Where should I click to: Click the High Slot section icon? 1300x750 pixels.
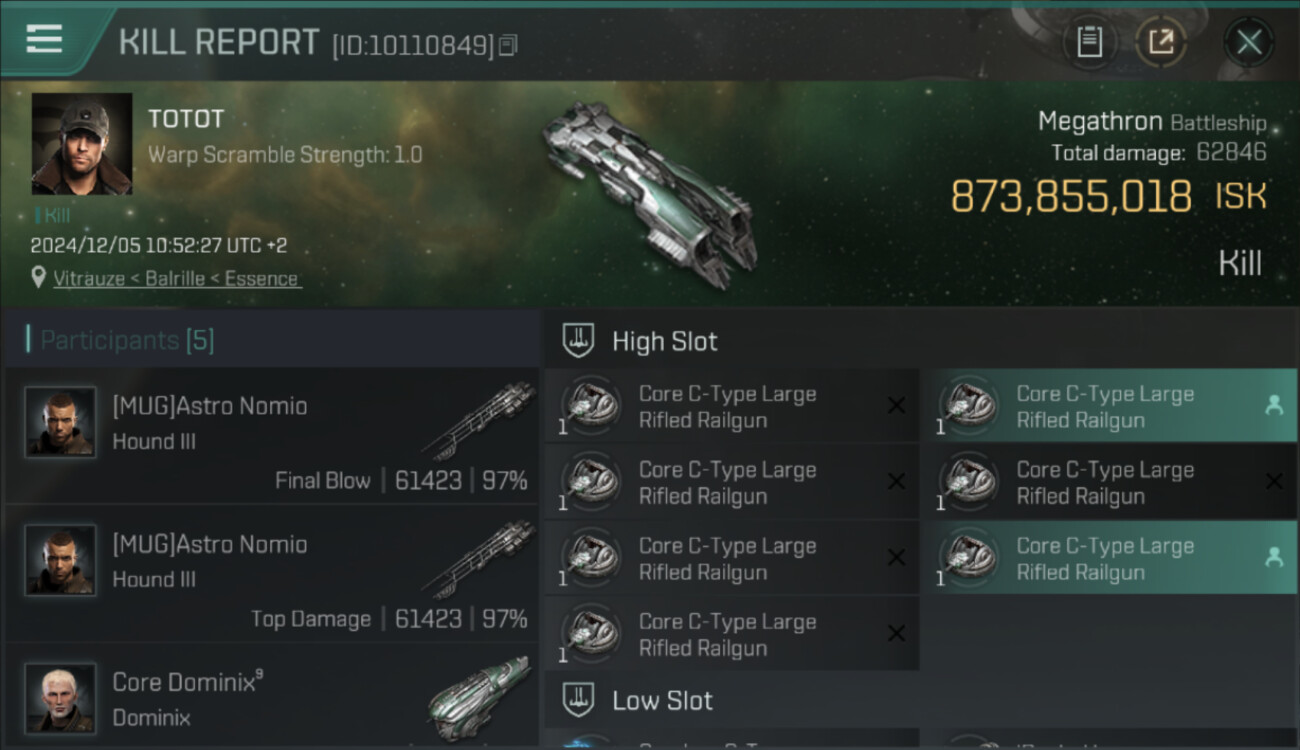coord(579,341)
